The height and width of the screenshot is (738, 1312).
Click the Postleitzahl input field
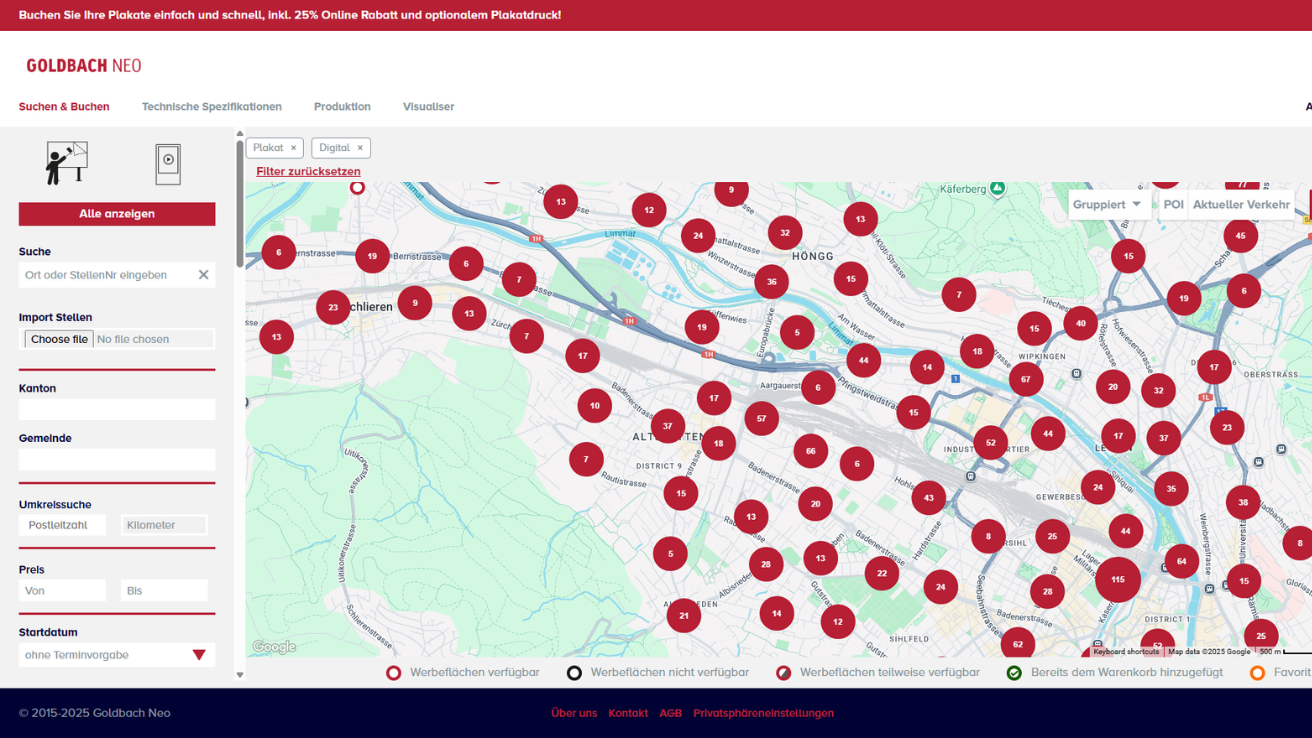(63, 525)
